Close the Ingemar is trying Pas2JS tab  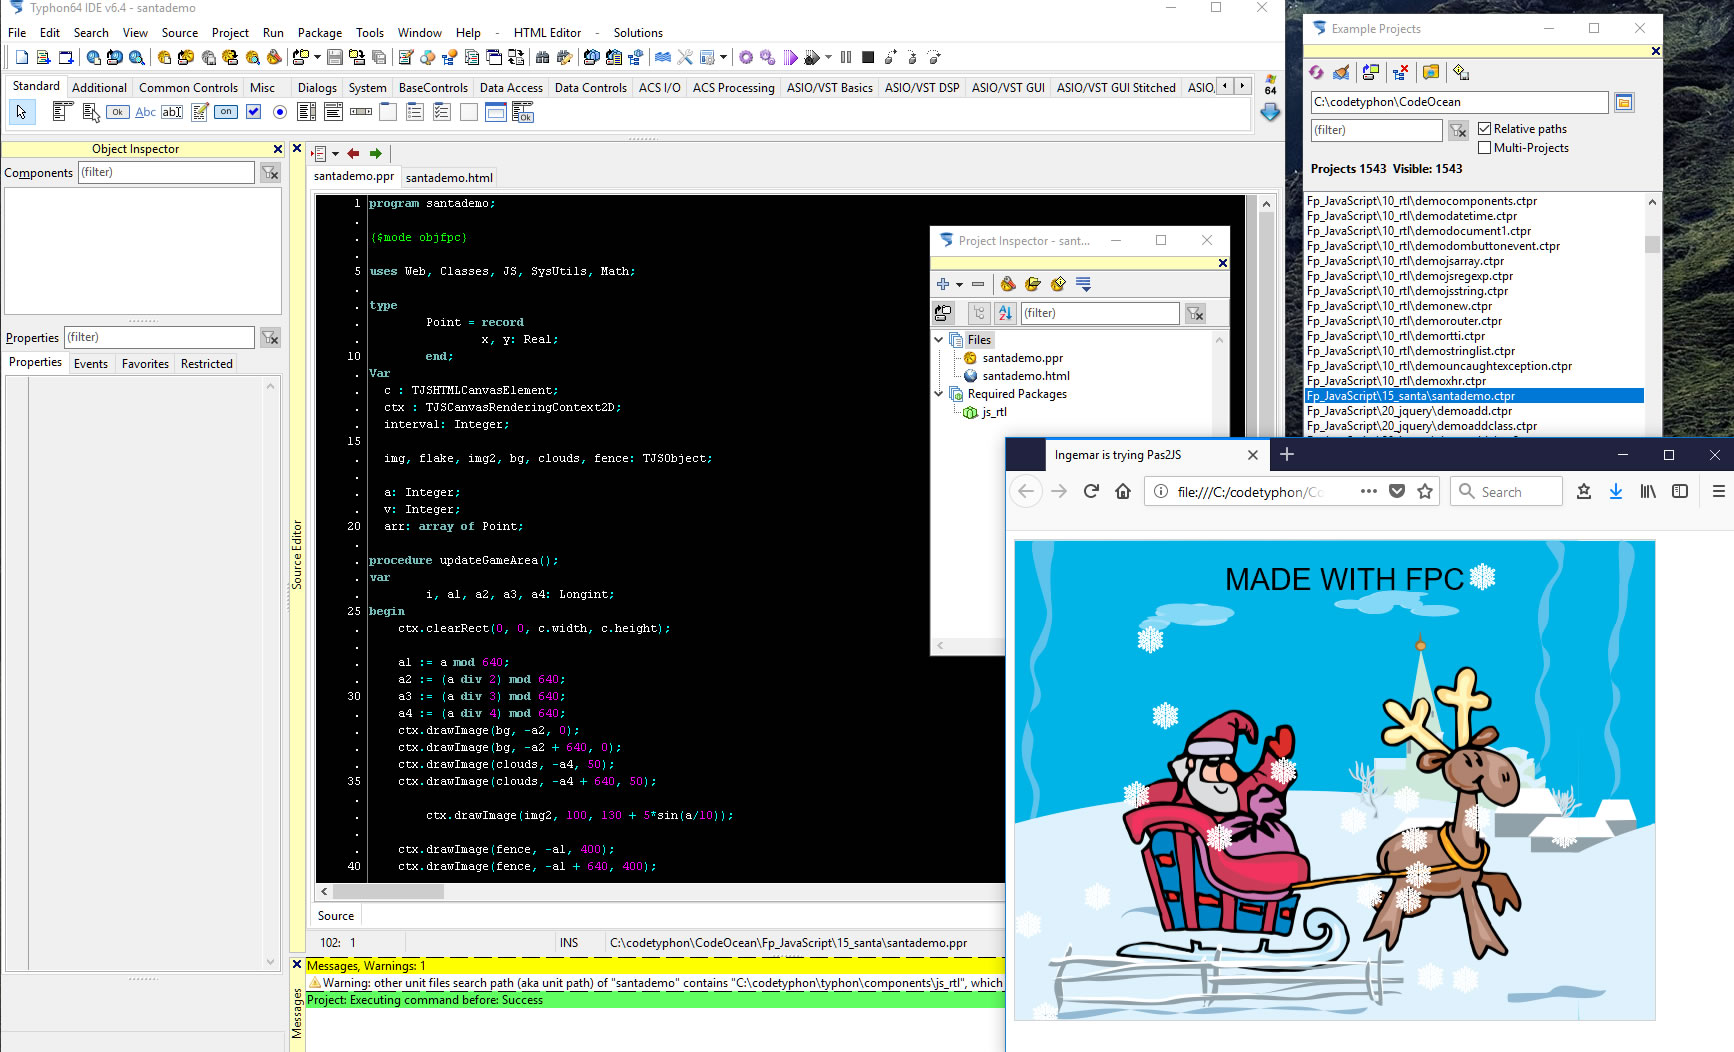coord(1253,455)
